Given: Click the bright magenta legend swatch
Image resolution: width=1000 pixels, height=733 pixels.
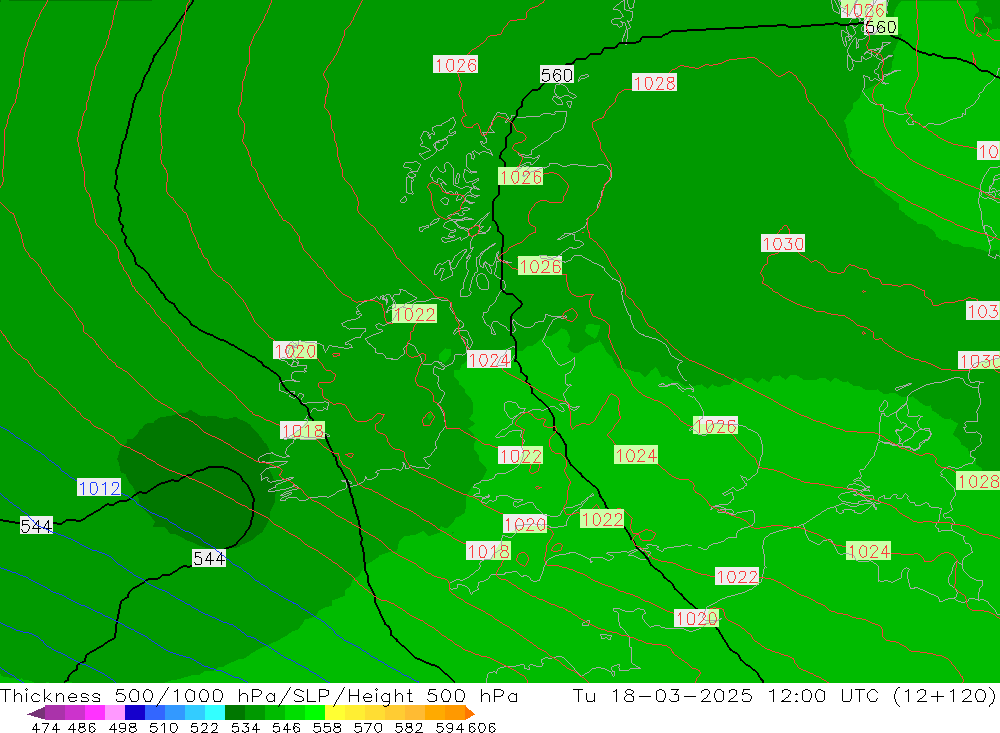Looking at the screenshot, I should 95,713.
